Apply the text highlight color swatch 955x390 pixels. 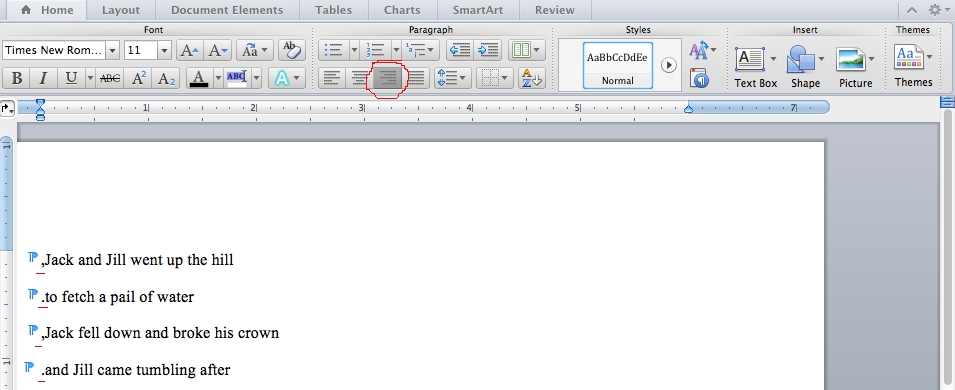(237, 78)
